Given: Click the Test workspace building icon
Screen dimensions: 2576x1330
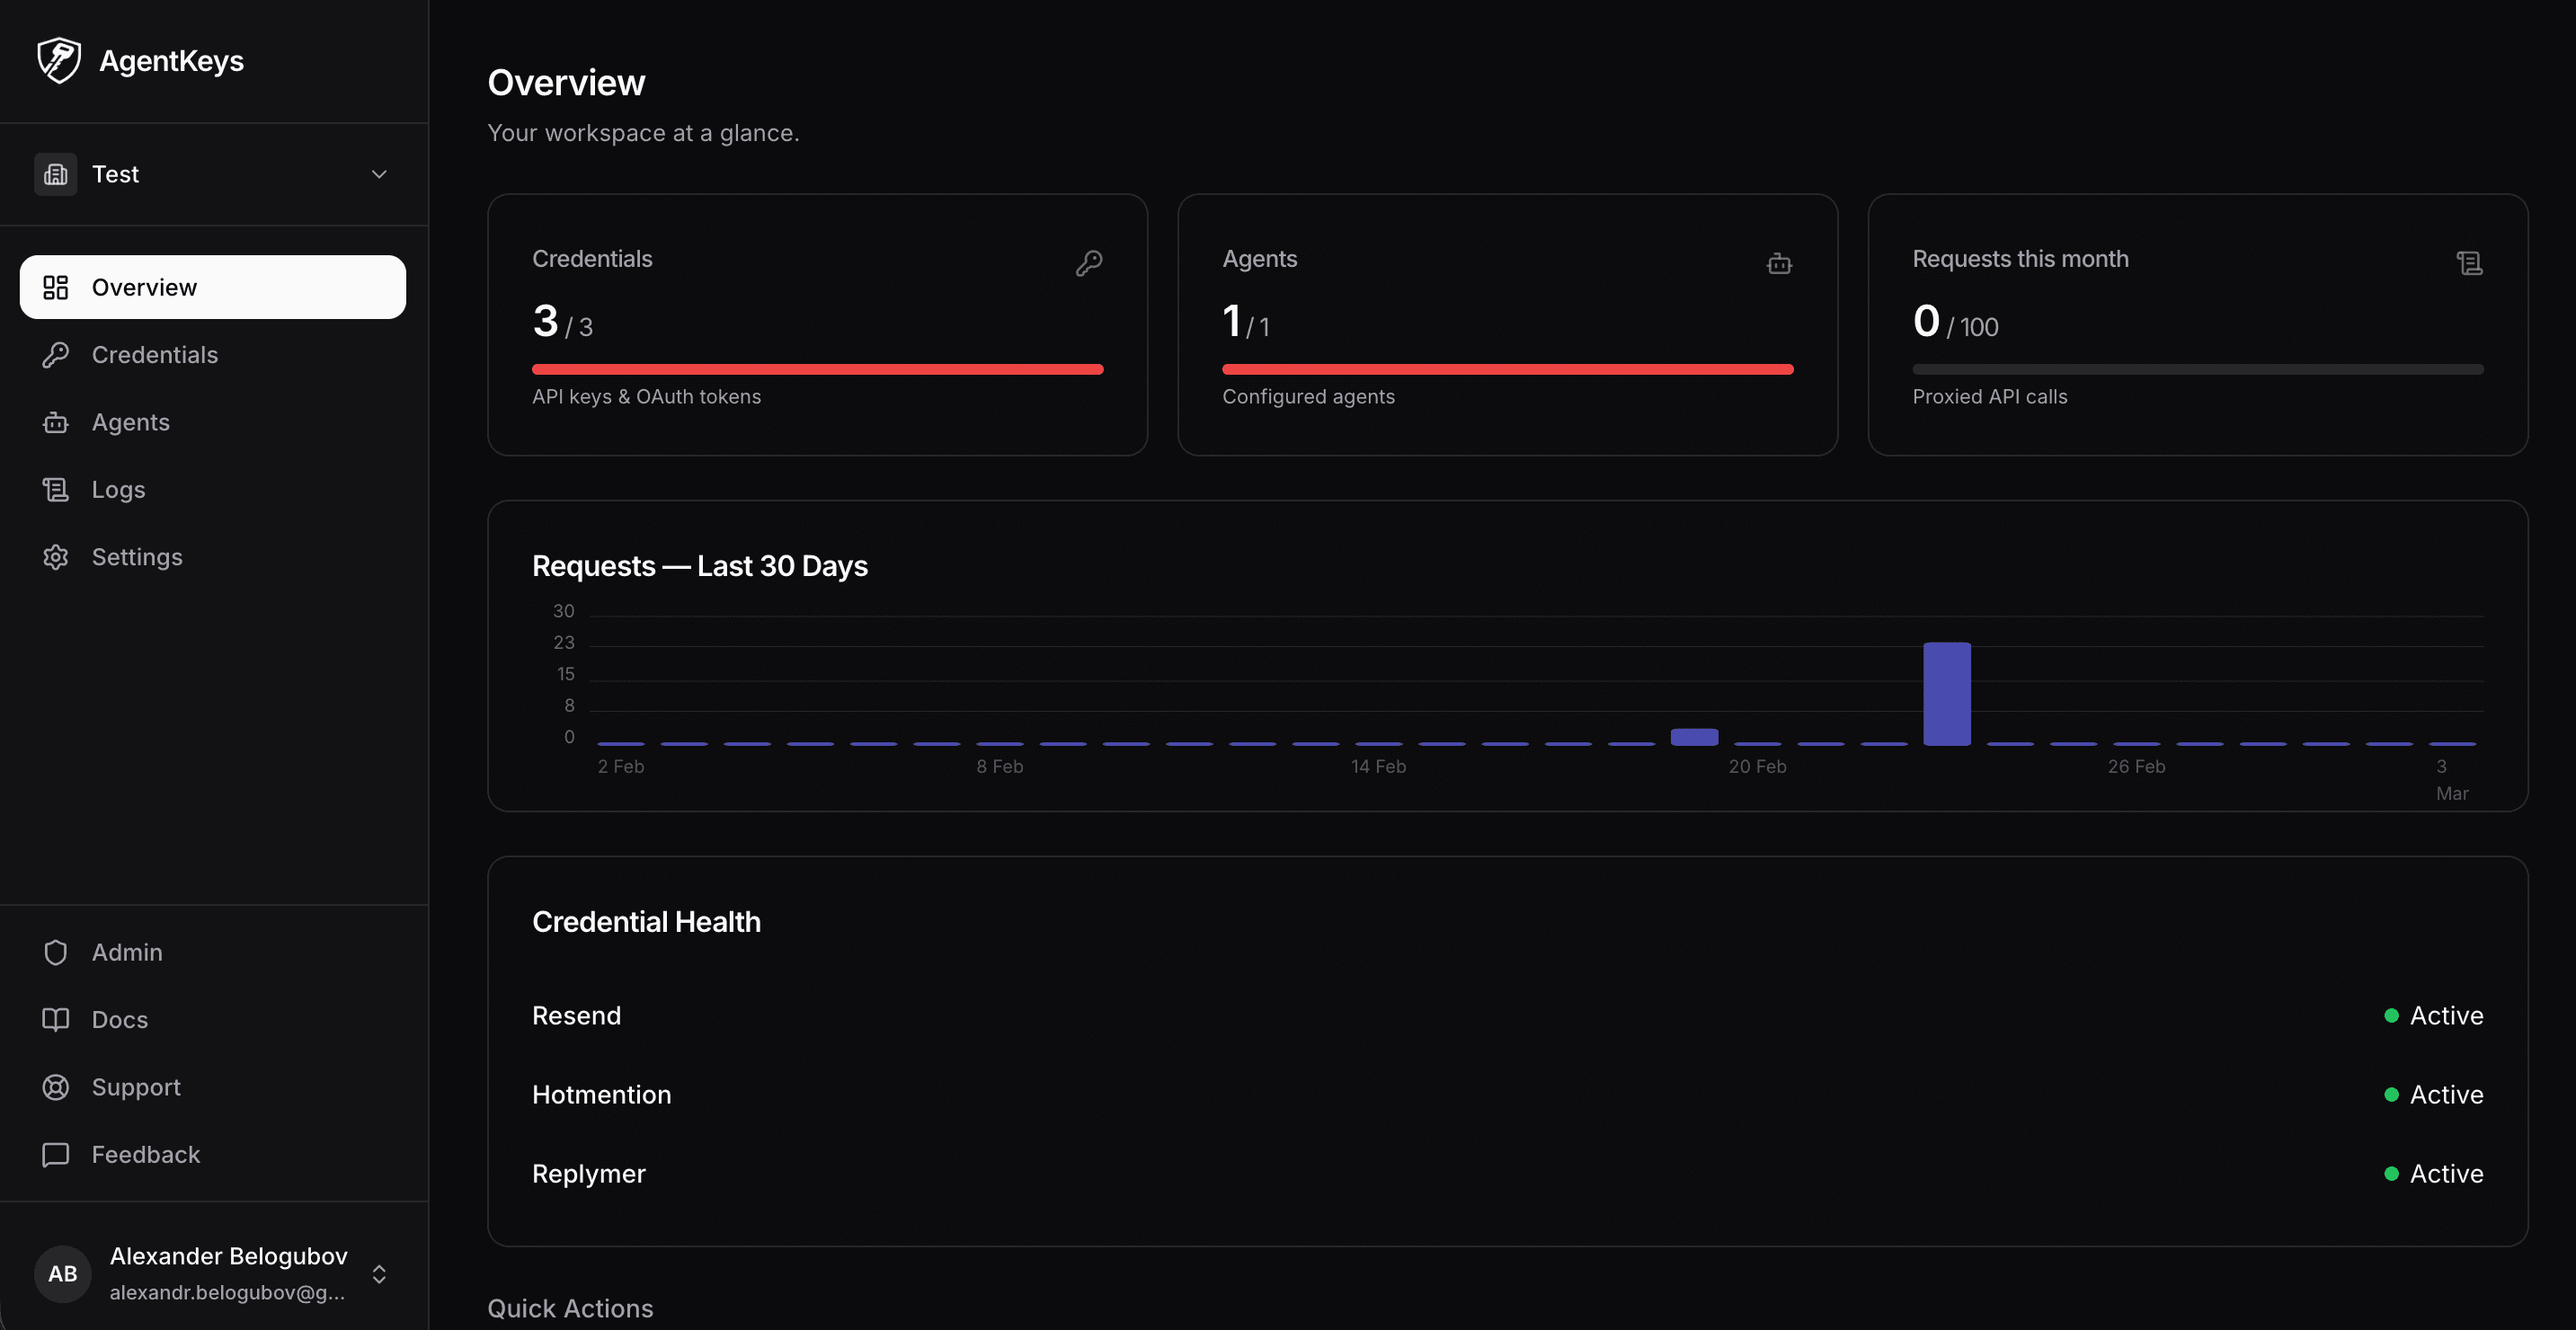Looking at the screenshot, I should pos(56,174).
